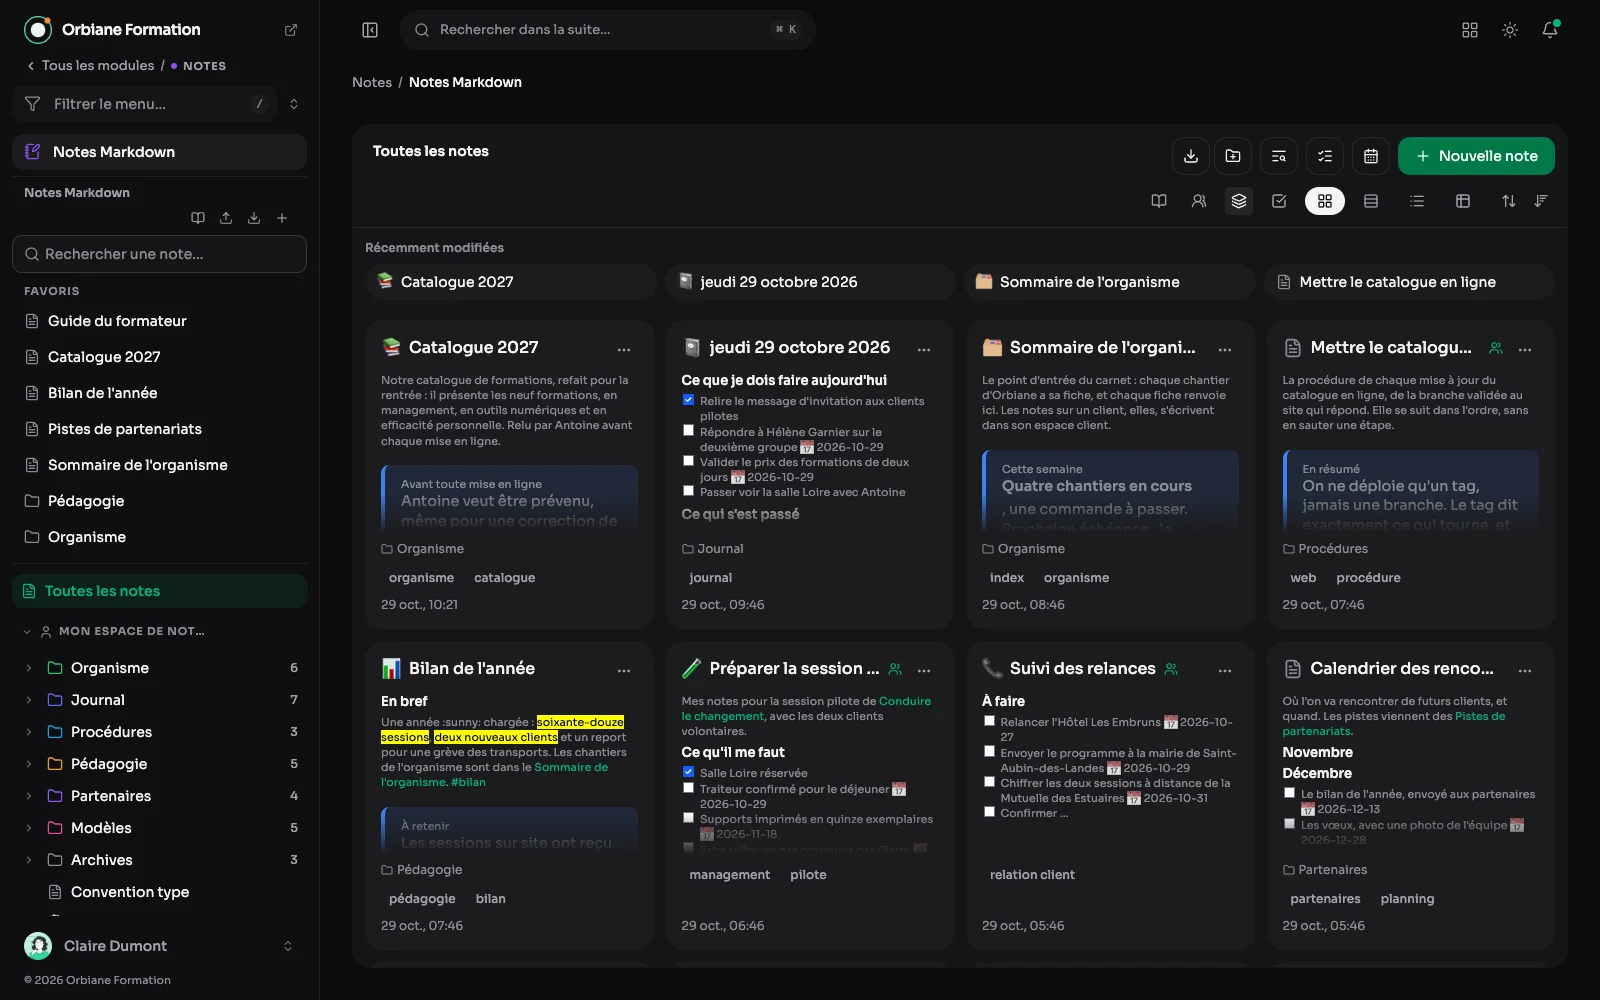The width and height of the screenshot is (1600, 1000).
Task: Open the list search icon in the notes toolbar
Action: click(x=1279, y=156)
